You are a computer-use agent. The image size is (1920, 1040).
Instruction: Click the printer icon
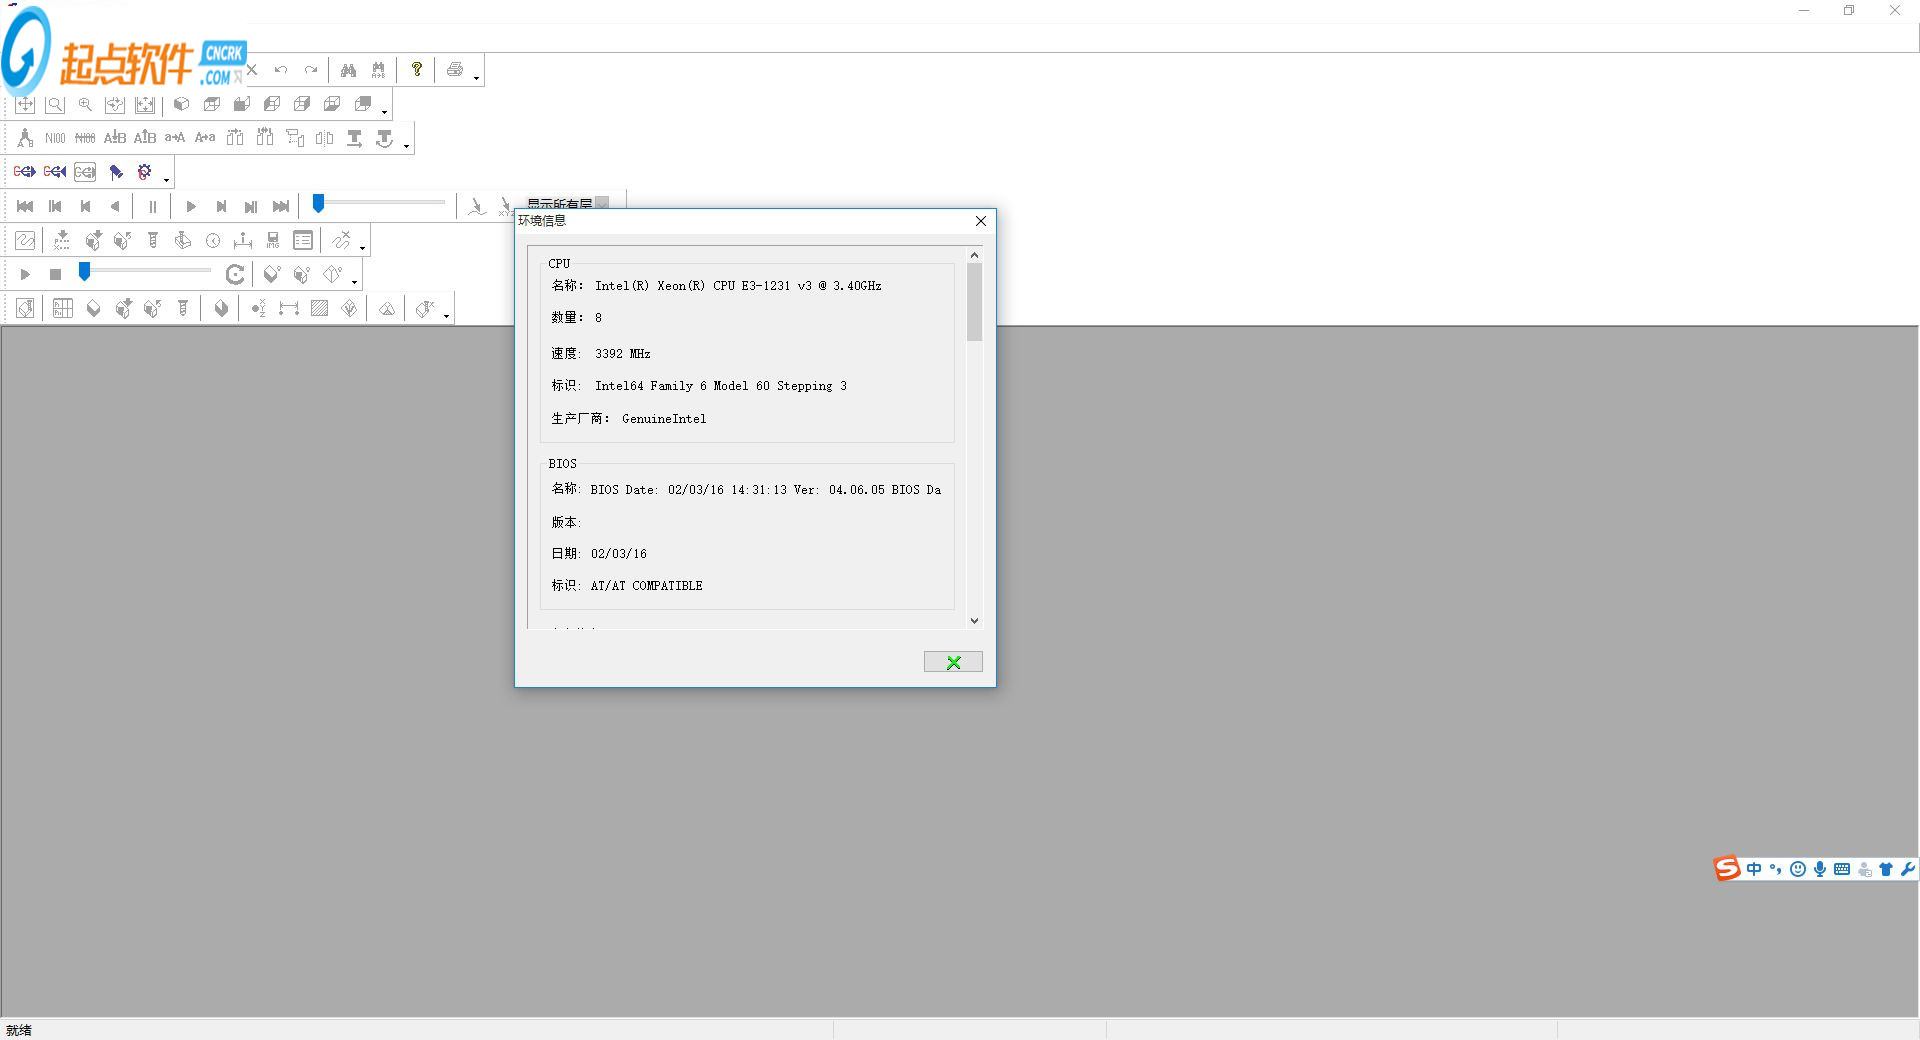[455, 70]
